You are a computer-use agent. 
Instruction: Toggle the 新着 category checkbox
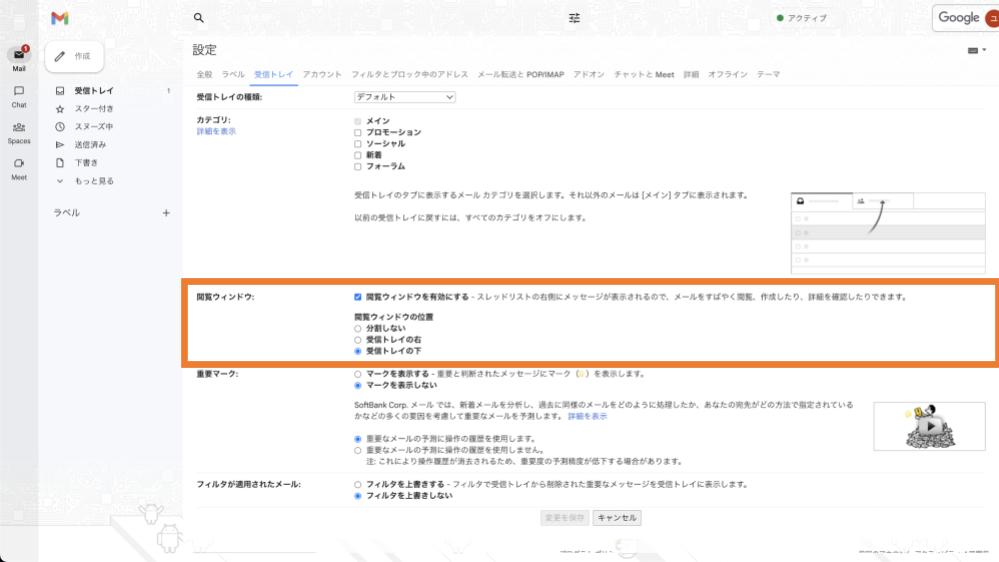pos(357,155)
